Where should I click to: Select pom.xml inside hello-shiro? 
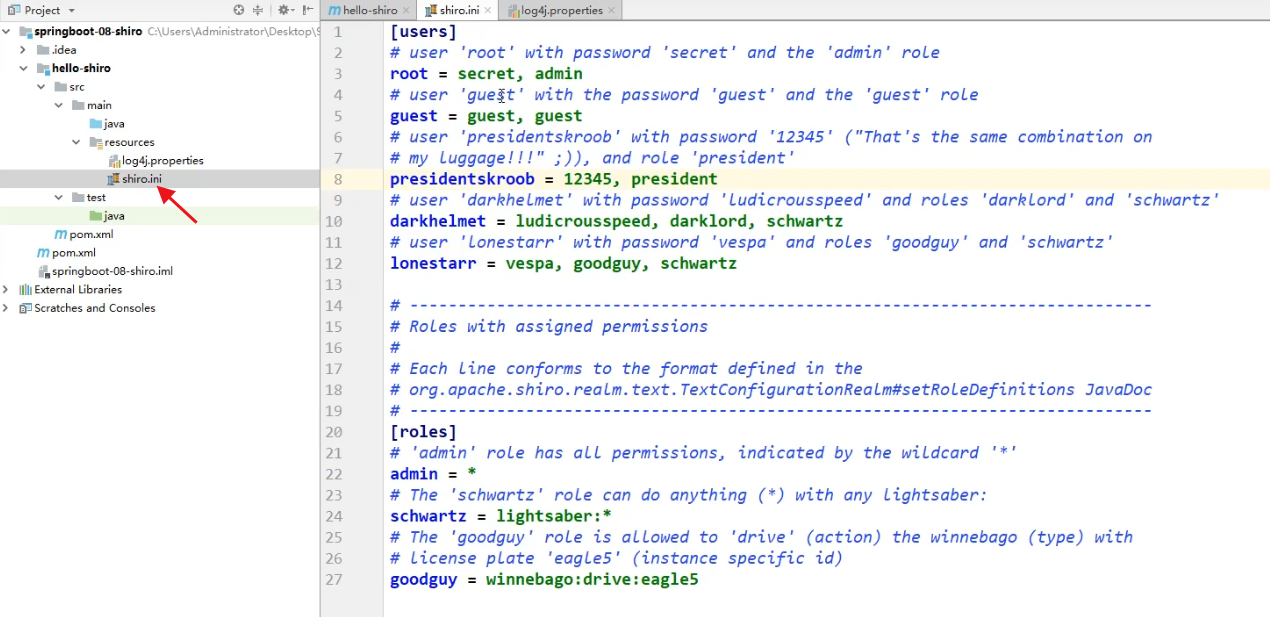click(x=90, y=234)
